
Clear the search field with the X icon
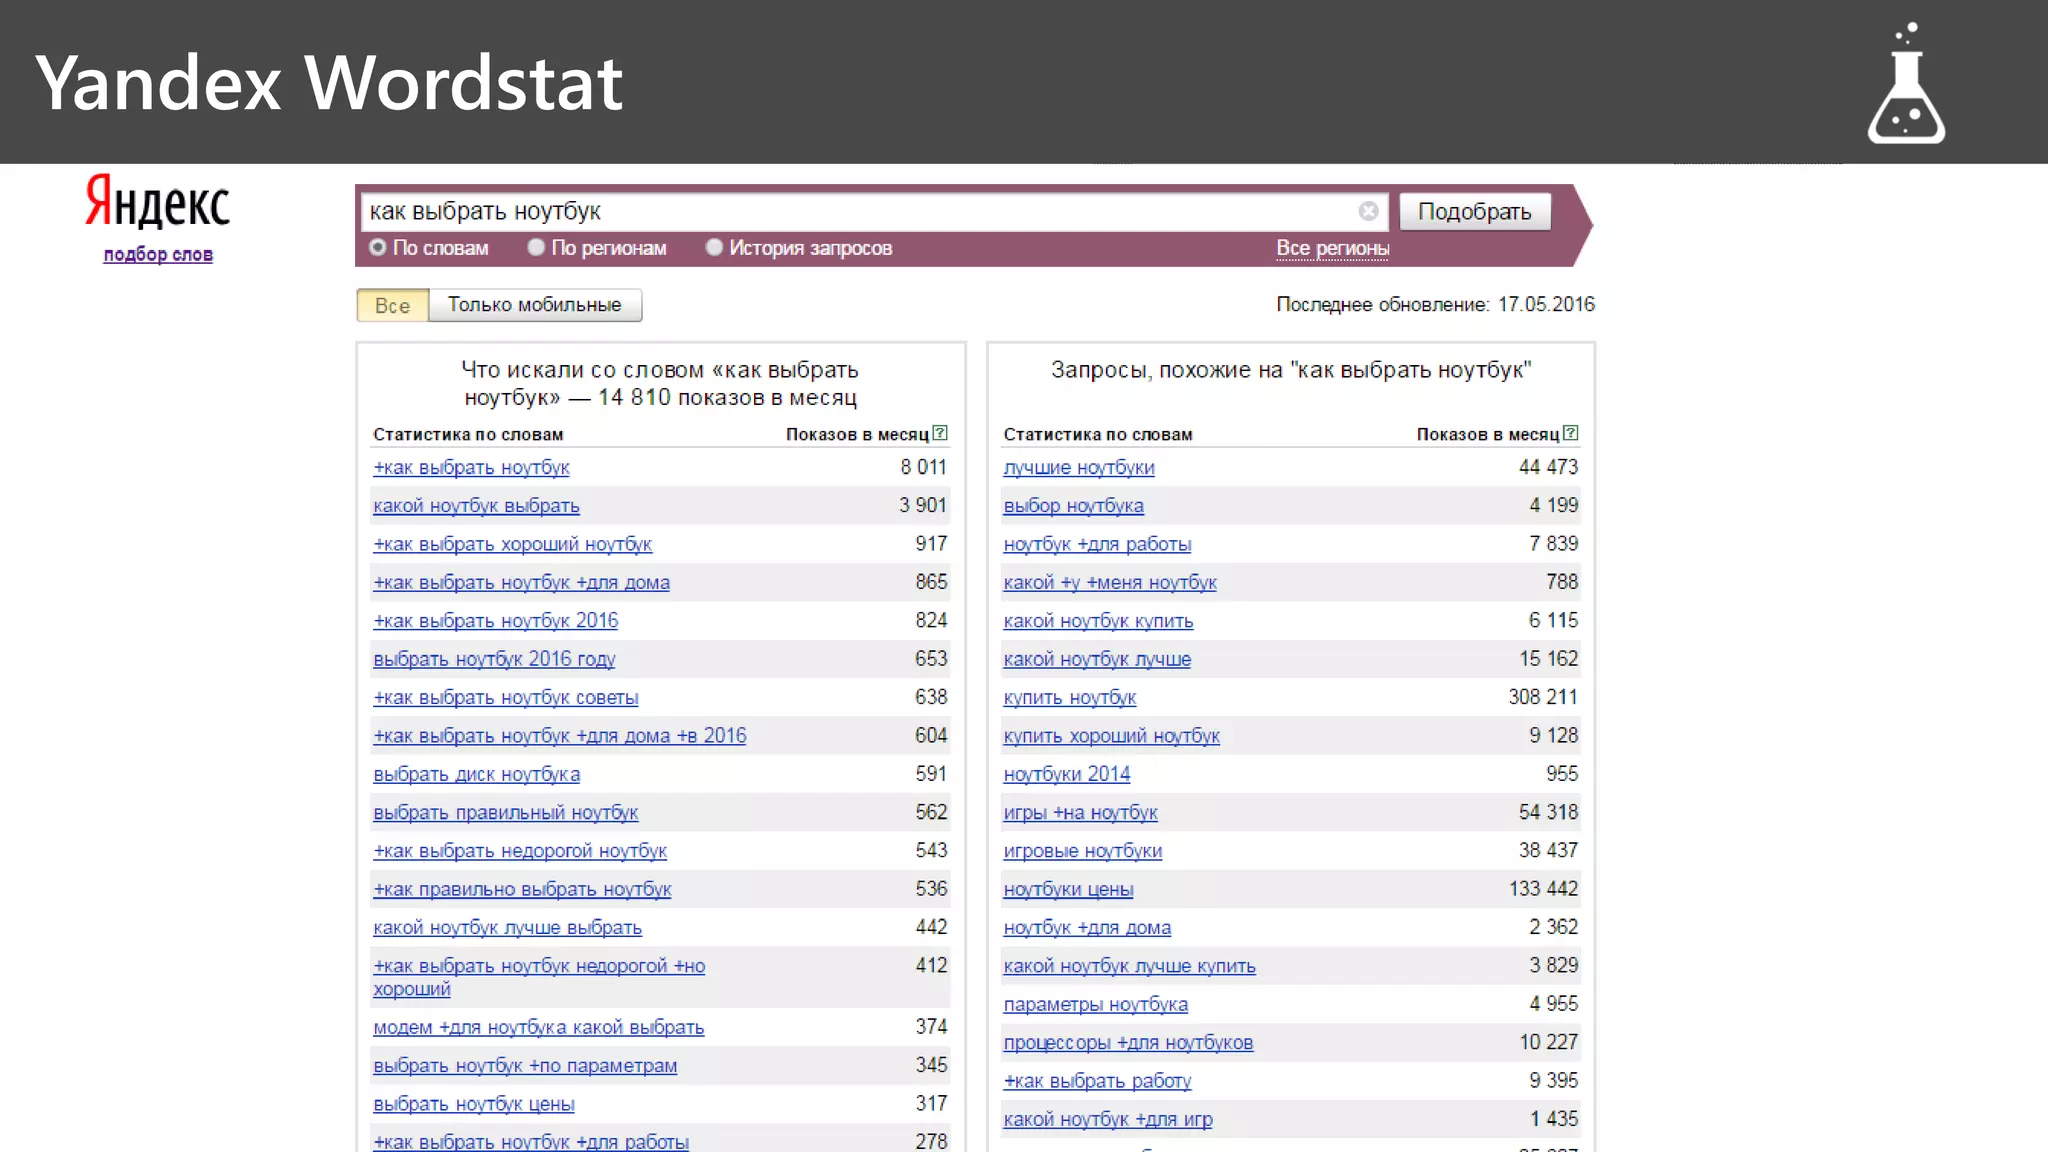(x=1368, y=211)
